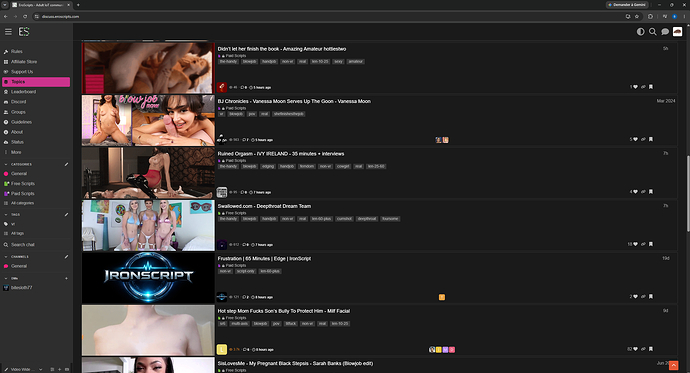Open DM with bilesloth77
Screen dimensions: 690x373
point(36,288)
